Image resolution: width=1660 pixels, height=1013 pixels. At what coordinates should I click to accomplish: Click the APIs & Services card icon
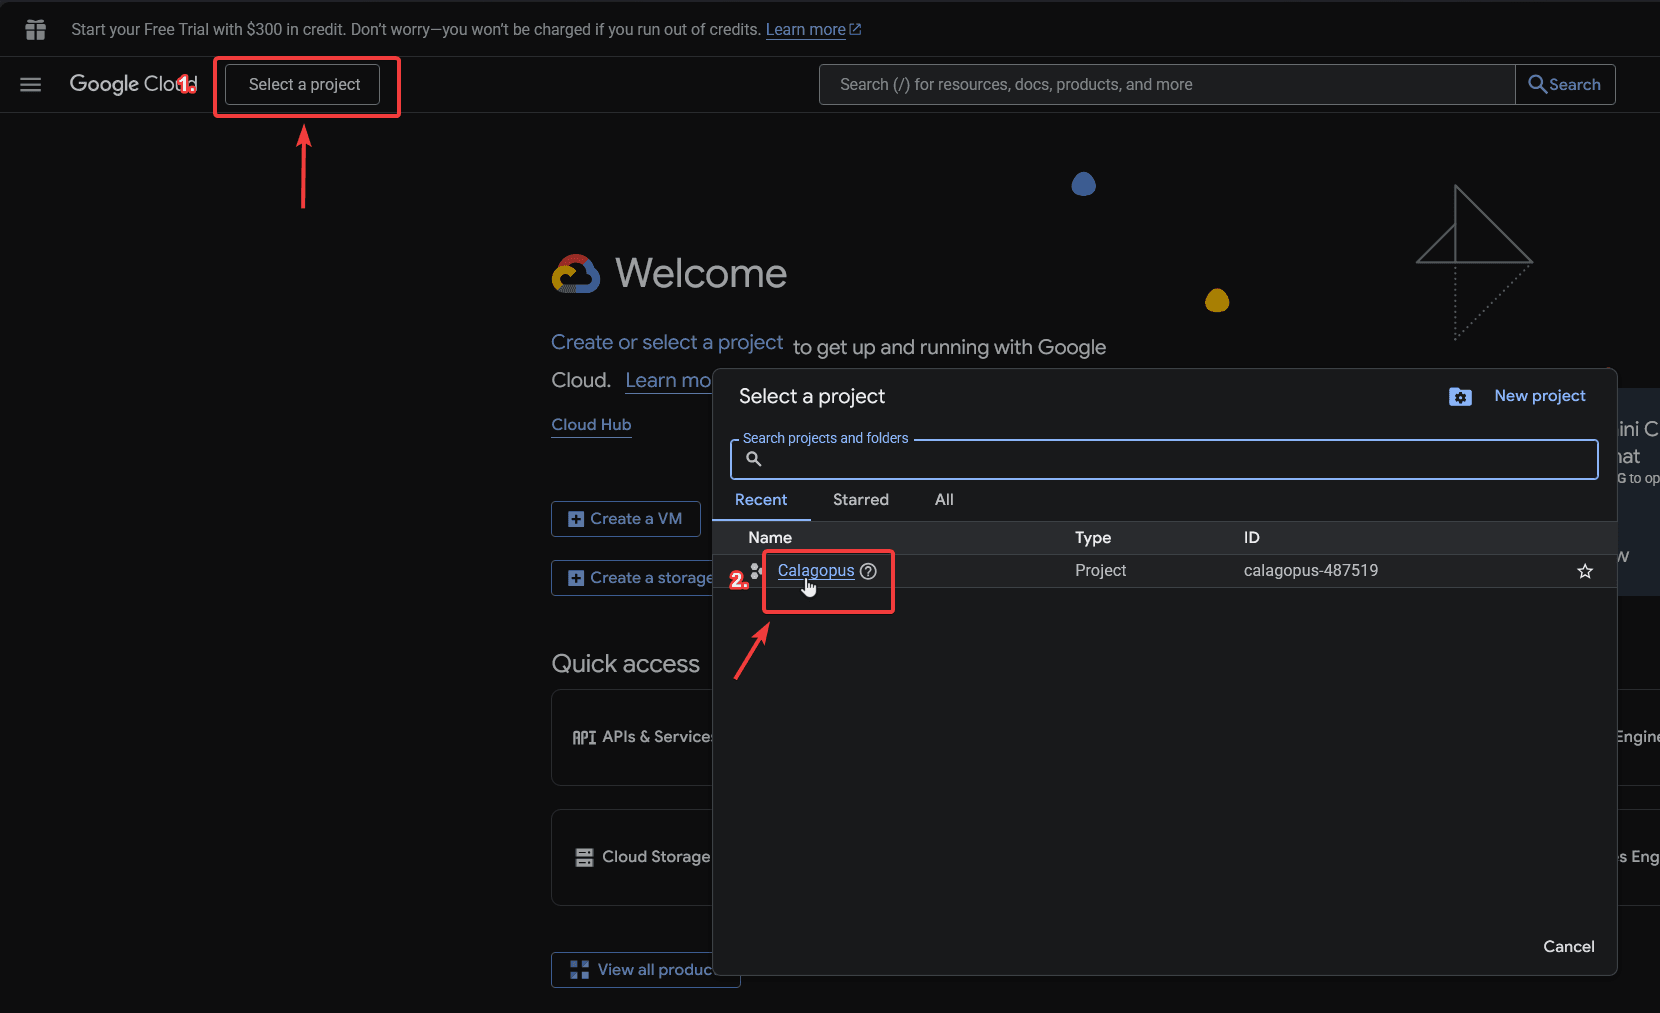point(584,737)
